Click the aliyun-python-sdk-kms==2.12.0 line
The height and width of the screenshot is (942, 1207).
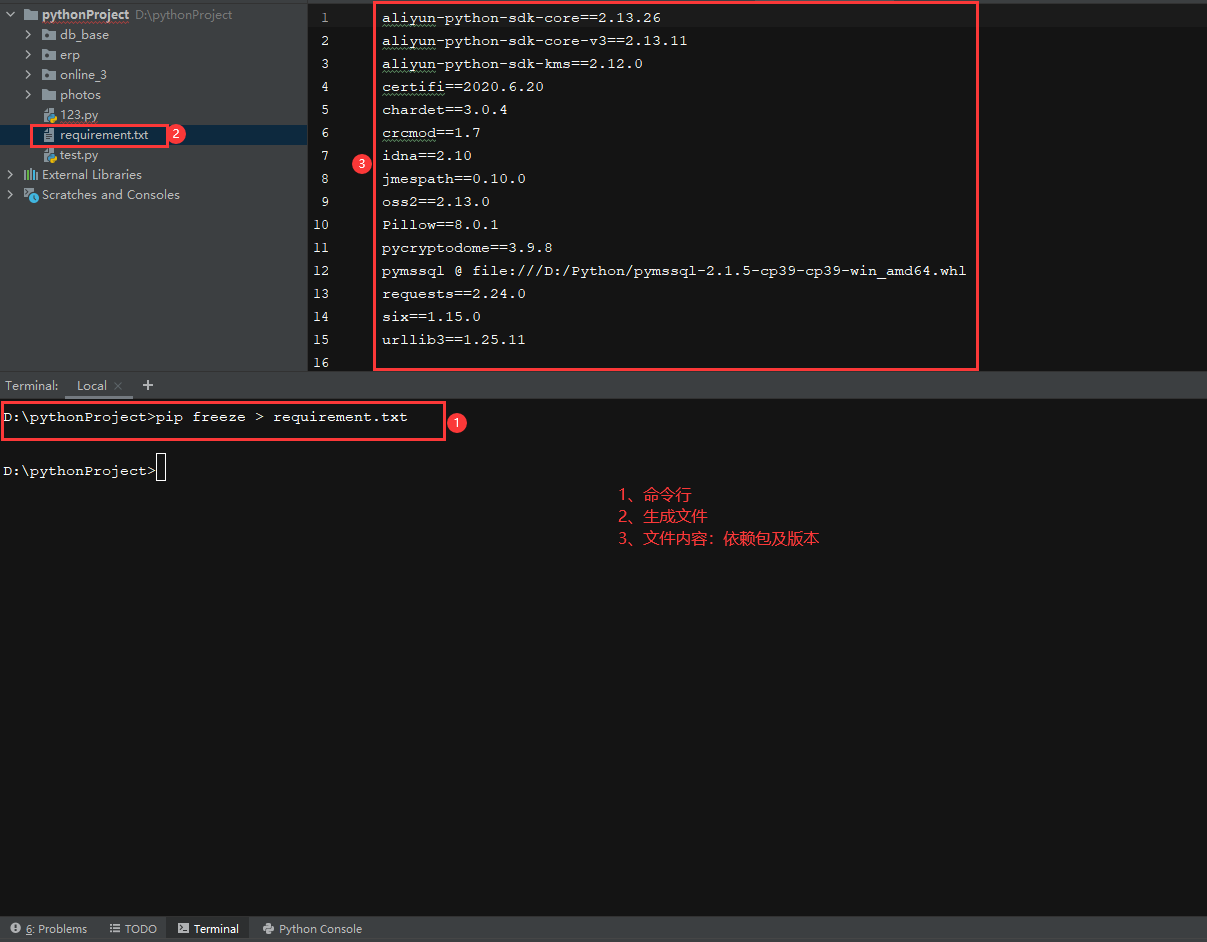[x=512, y=64]
